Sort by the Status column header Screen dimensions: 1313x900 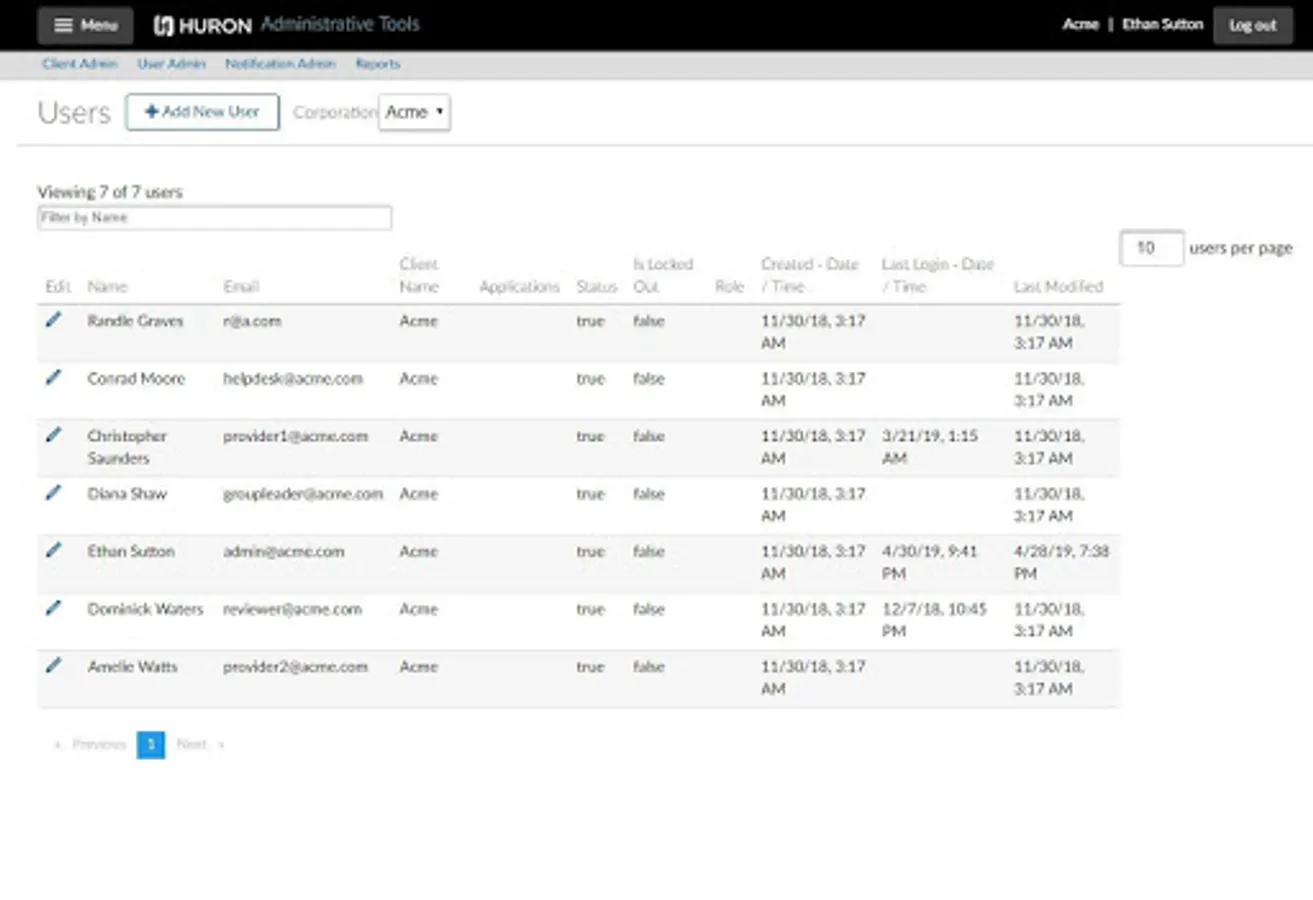597,287
